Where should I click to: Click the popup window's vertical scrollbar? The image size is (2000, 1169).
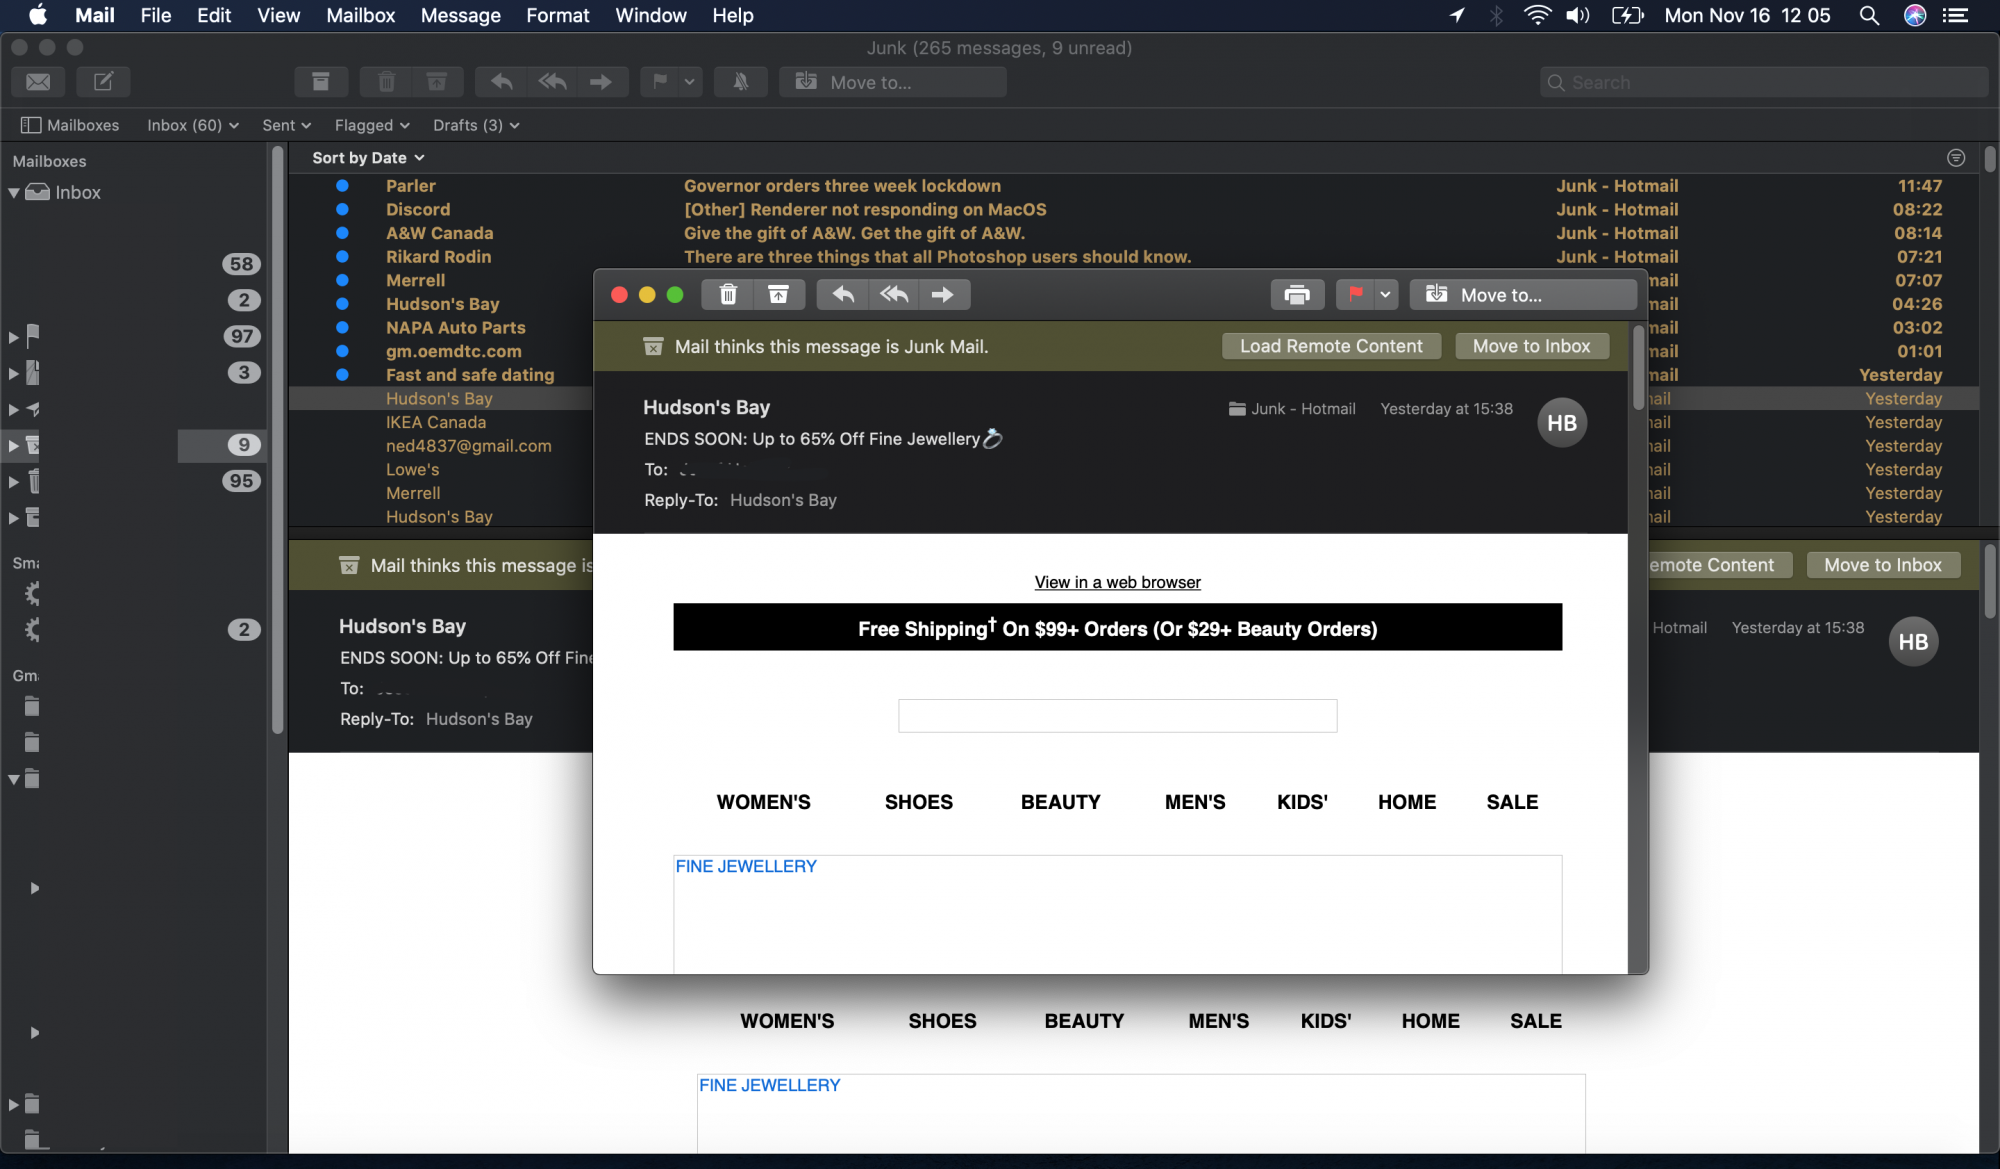click(x=1638, y=369)
